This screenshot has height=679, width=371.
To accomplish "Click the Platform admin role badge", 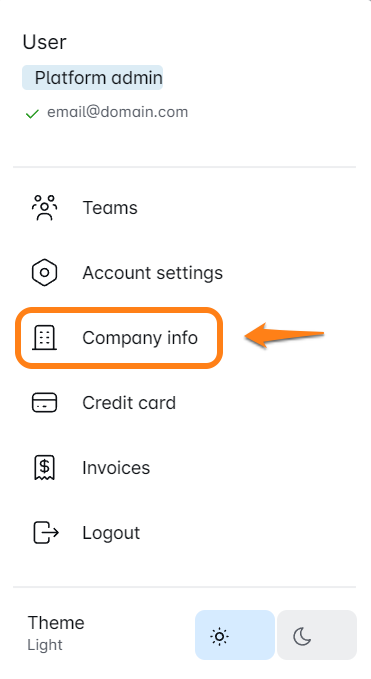I will click(93, 78).
